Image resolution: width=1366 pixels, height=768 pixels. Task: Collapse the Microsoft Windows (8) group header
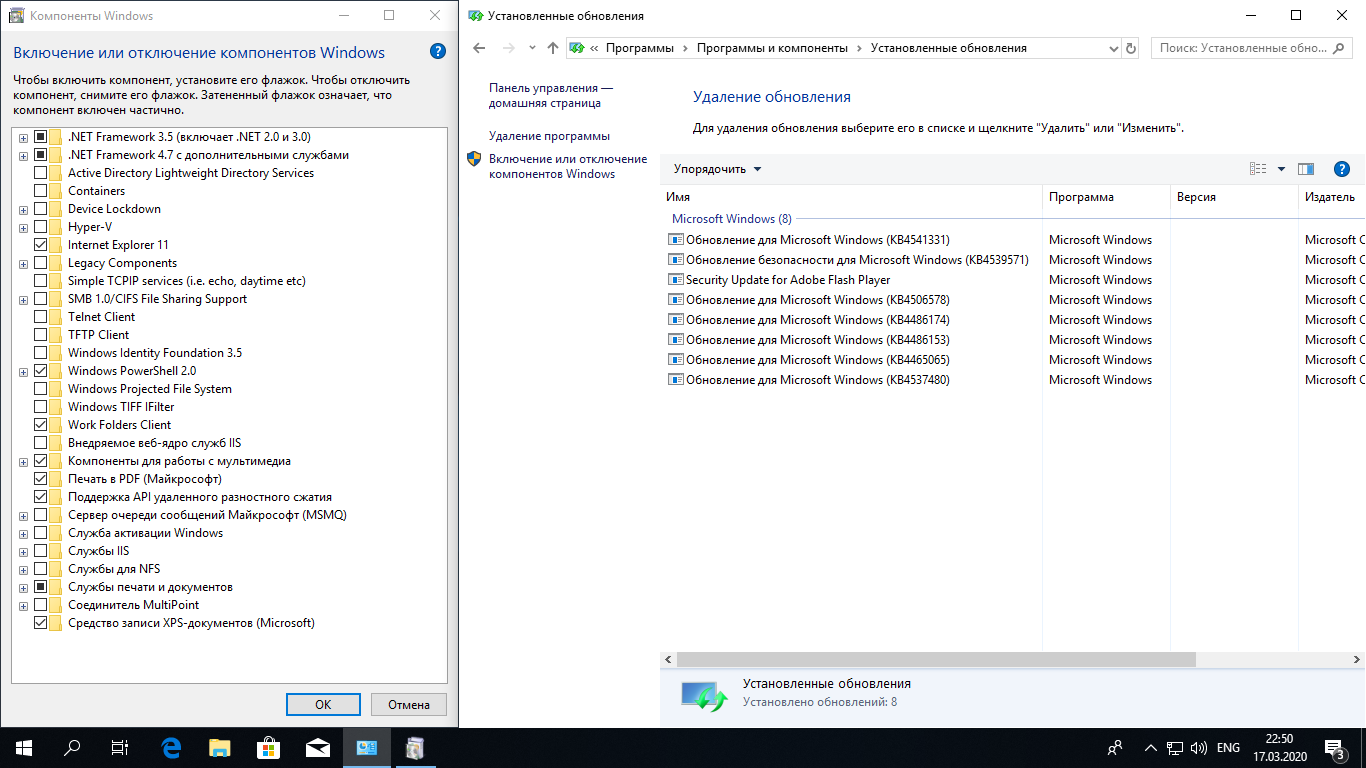(731, 219)
